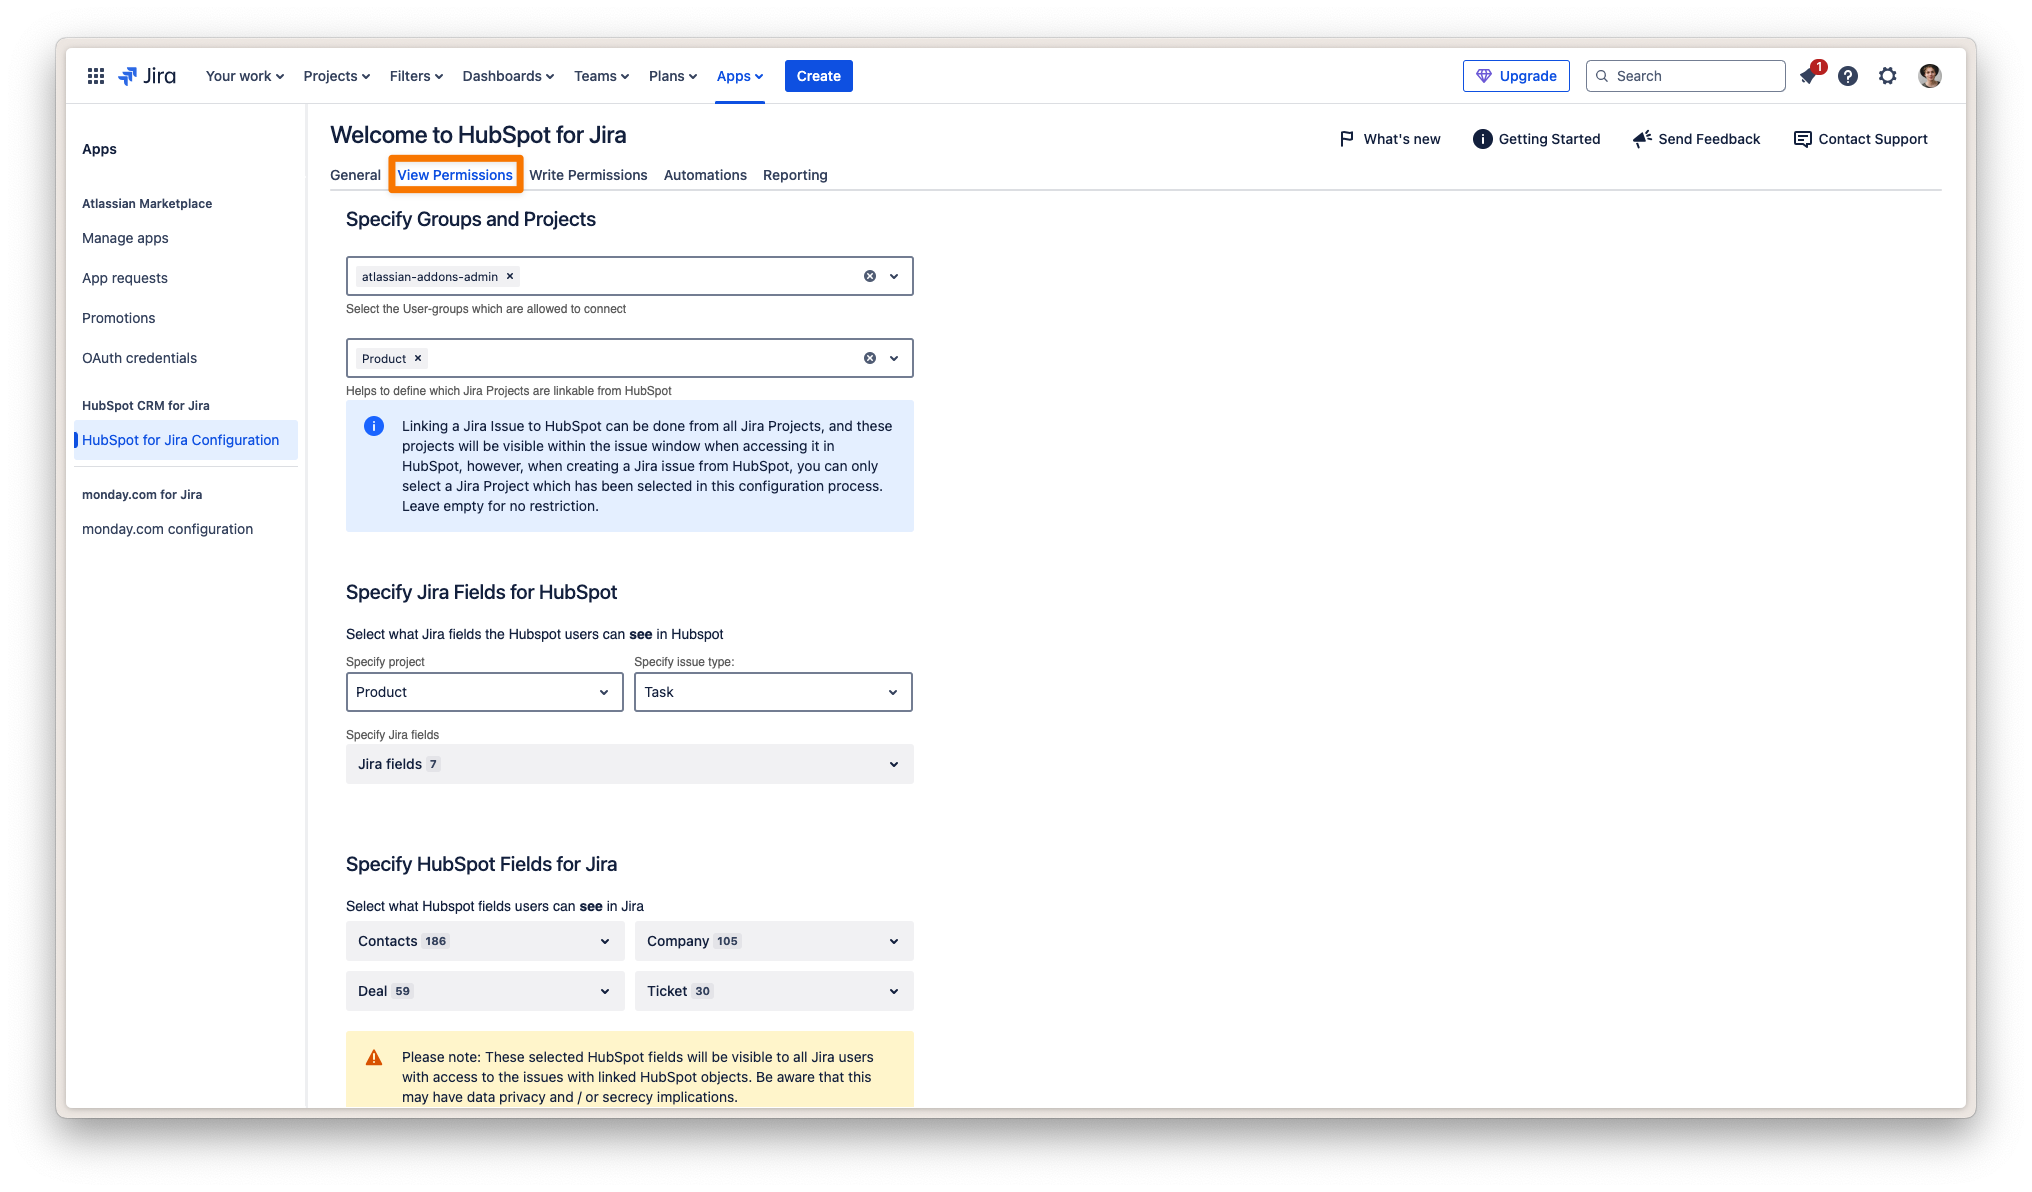Click the search magnifier icon
2032x1192 pixels.
tap(1602, 76)
